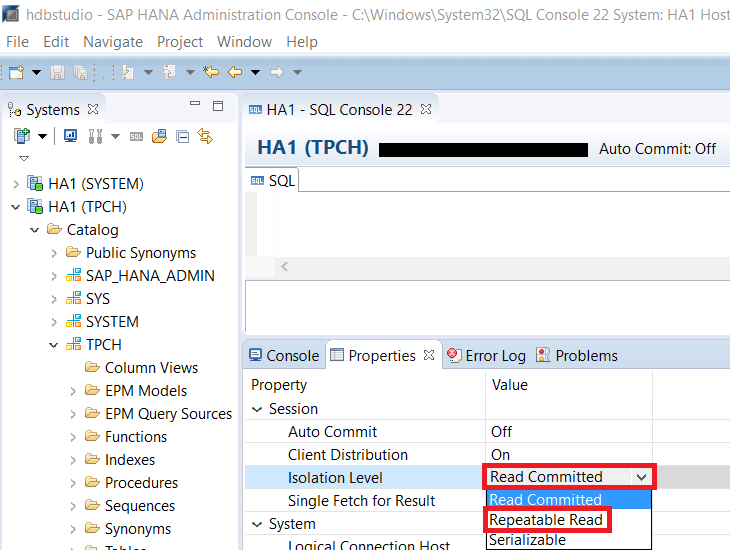Click the New wizard toolbar icon
The width and height of the screenshot is (730, 550).
[16, 72]
